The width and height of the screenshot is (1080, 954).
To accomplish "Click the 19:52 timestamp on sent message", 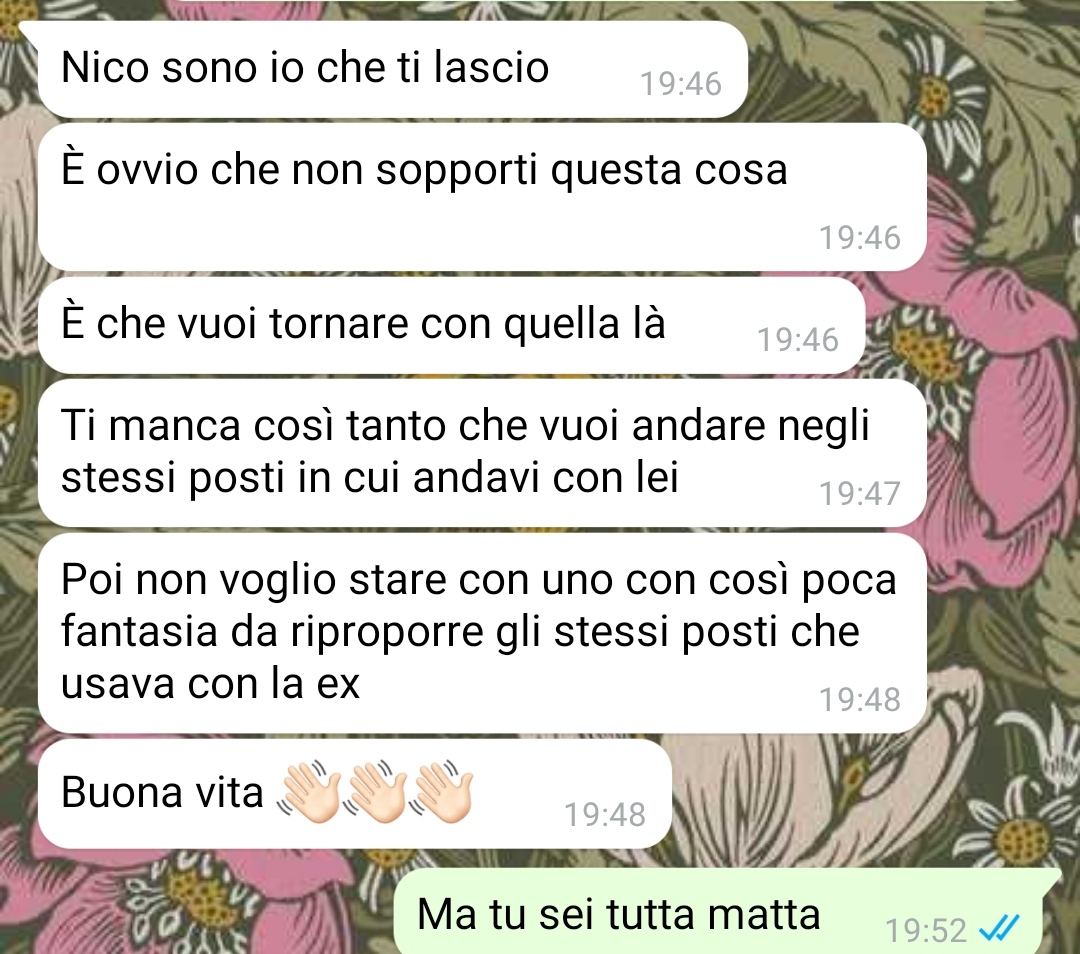I will 926,931.
